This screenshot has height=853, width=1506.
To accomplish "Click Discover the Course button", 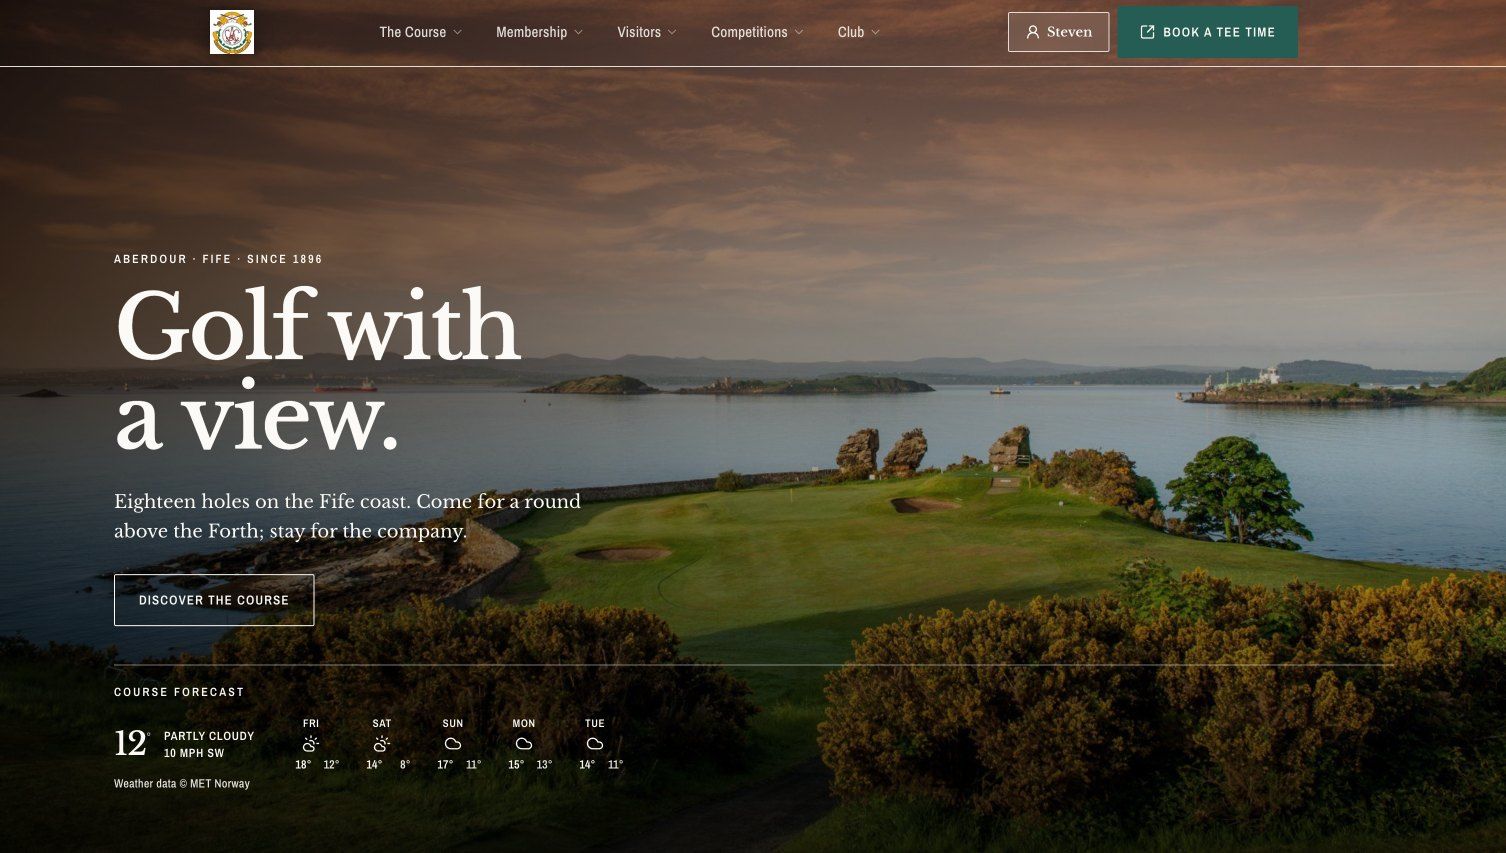I will tap(214, 600).
